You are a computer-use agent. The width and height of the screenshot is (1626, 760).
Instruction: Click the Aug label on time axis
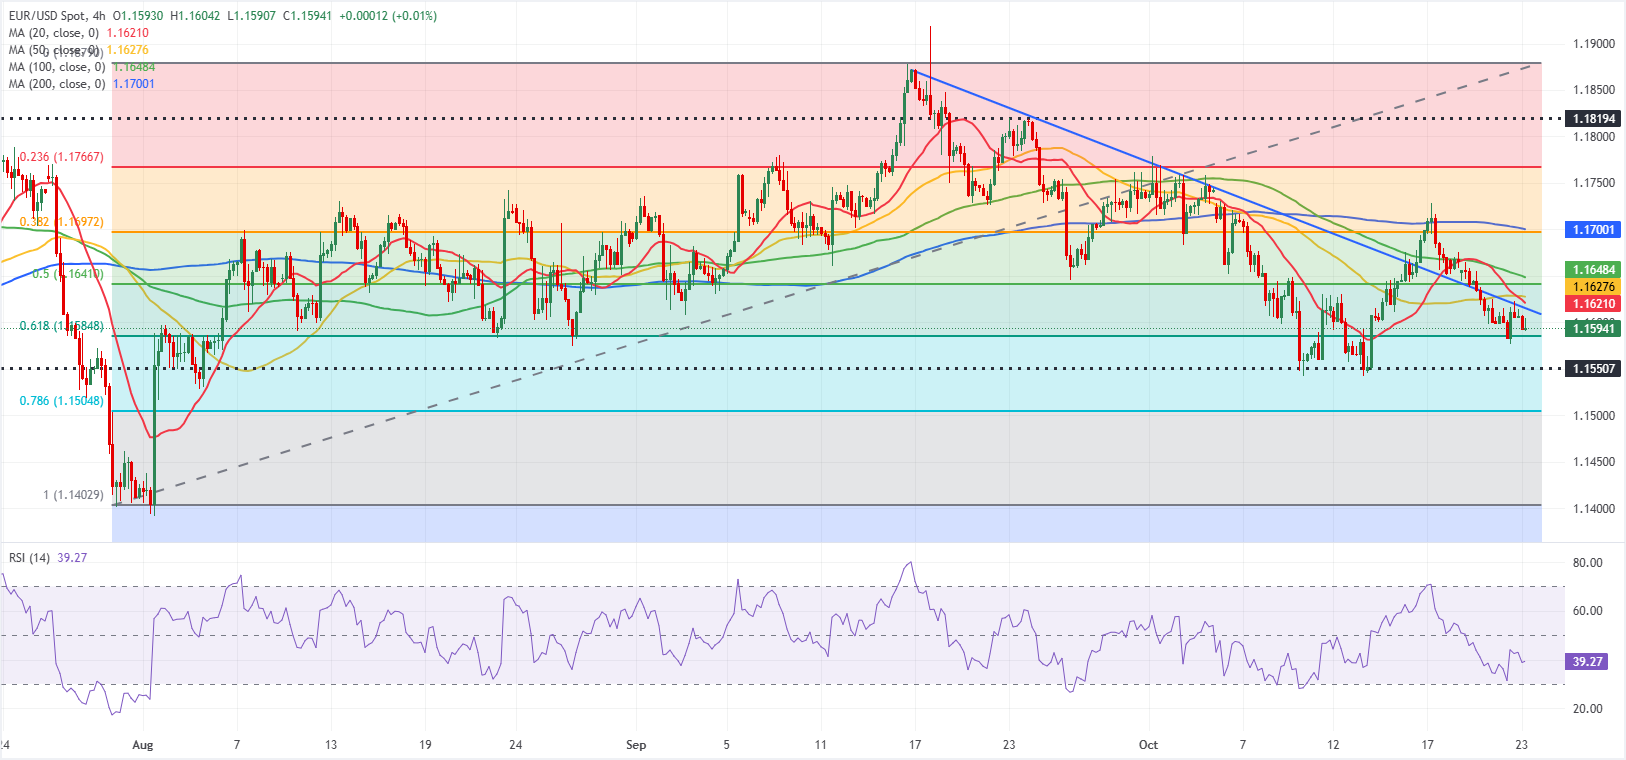coord(143,745)
